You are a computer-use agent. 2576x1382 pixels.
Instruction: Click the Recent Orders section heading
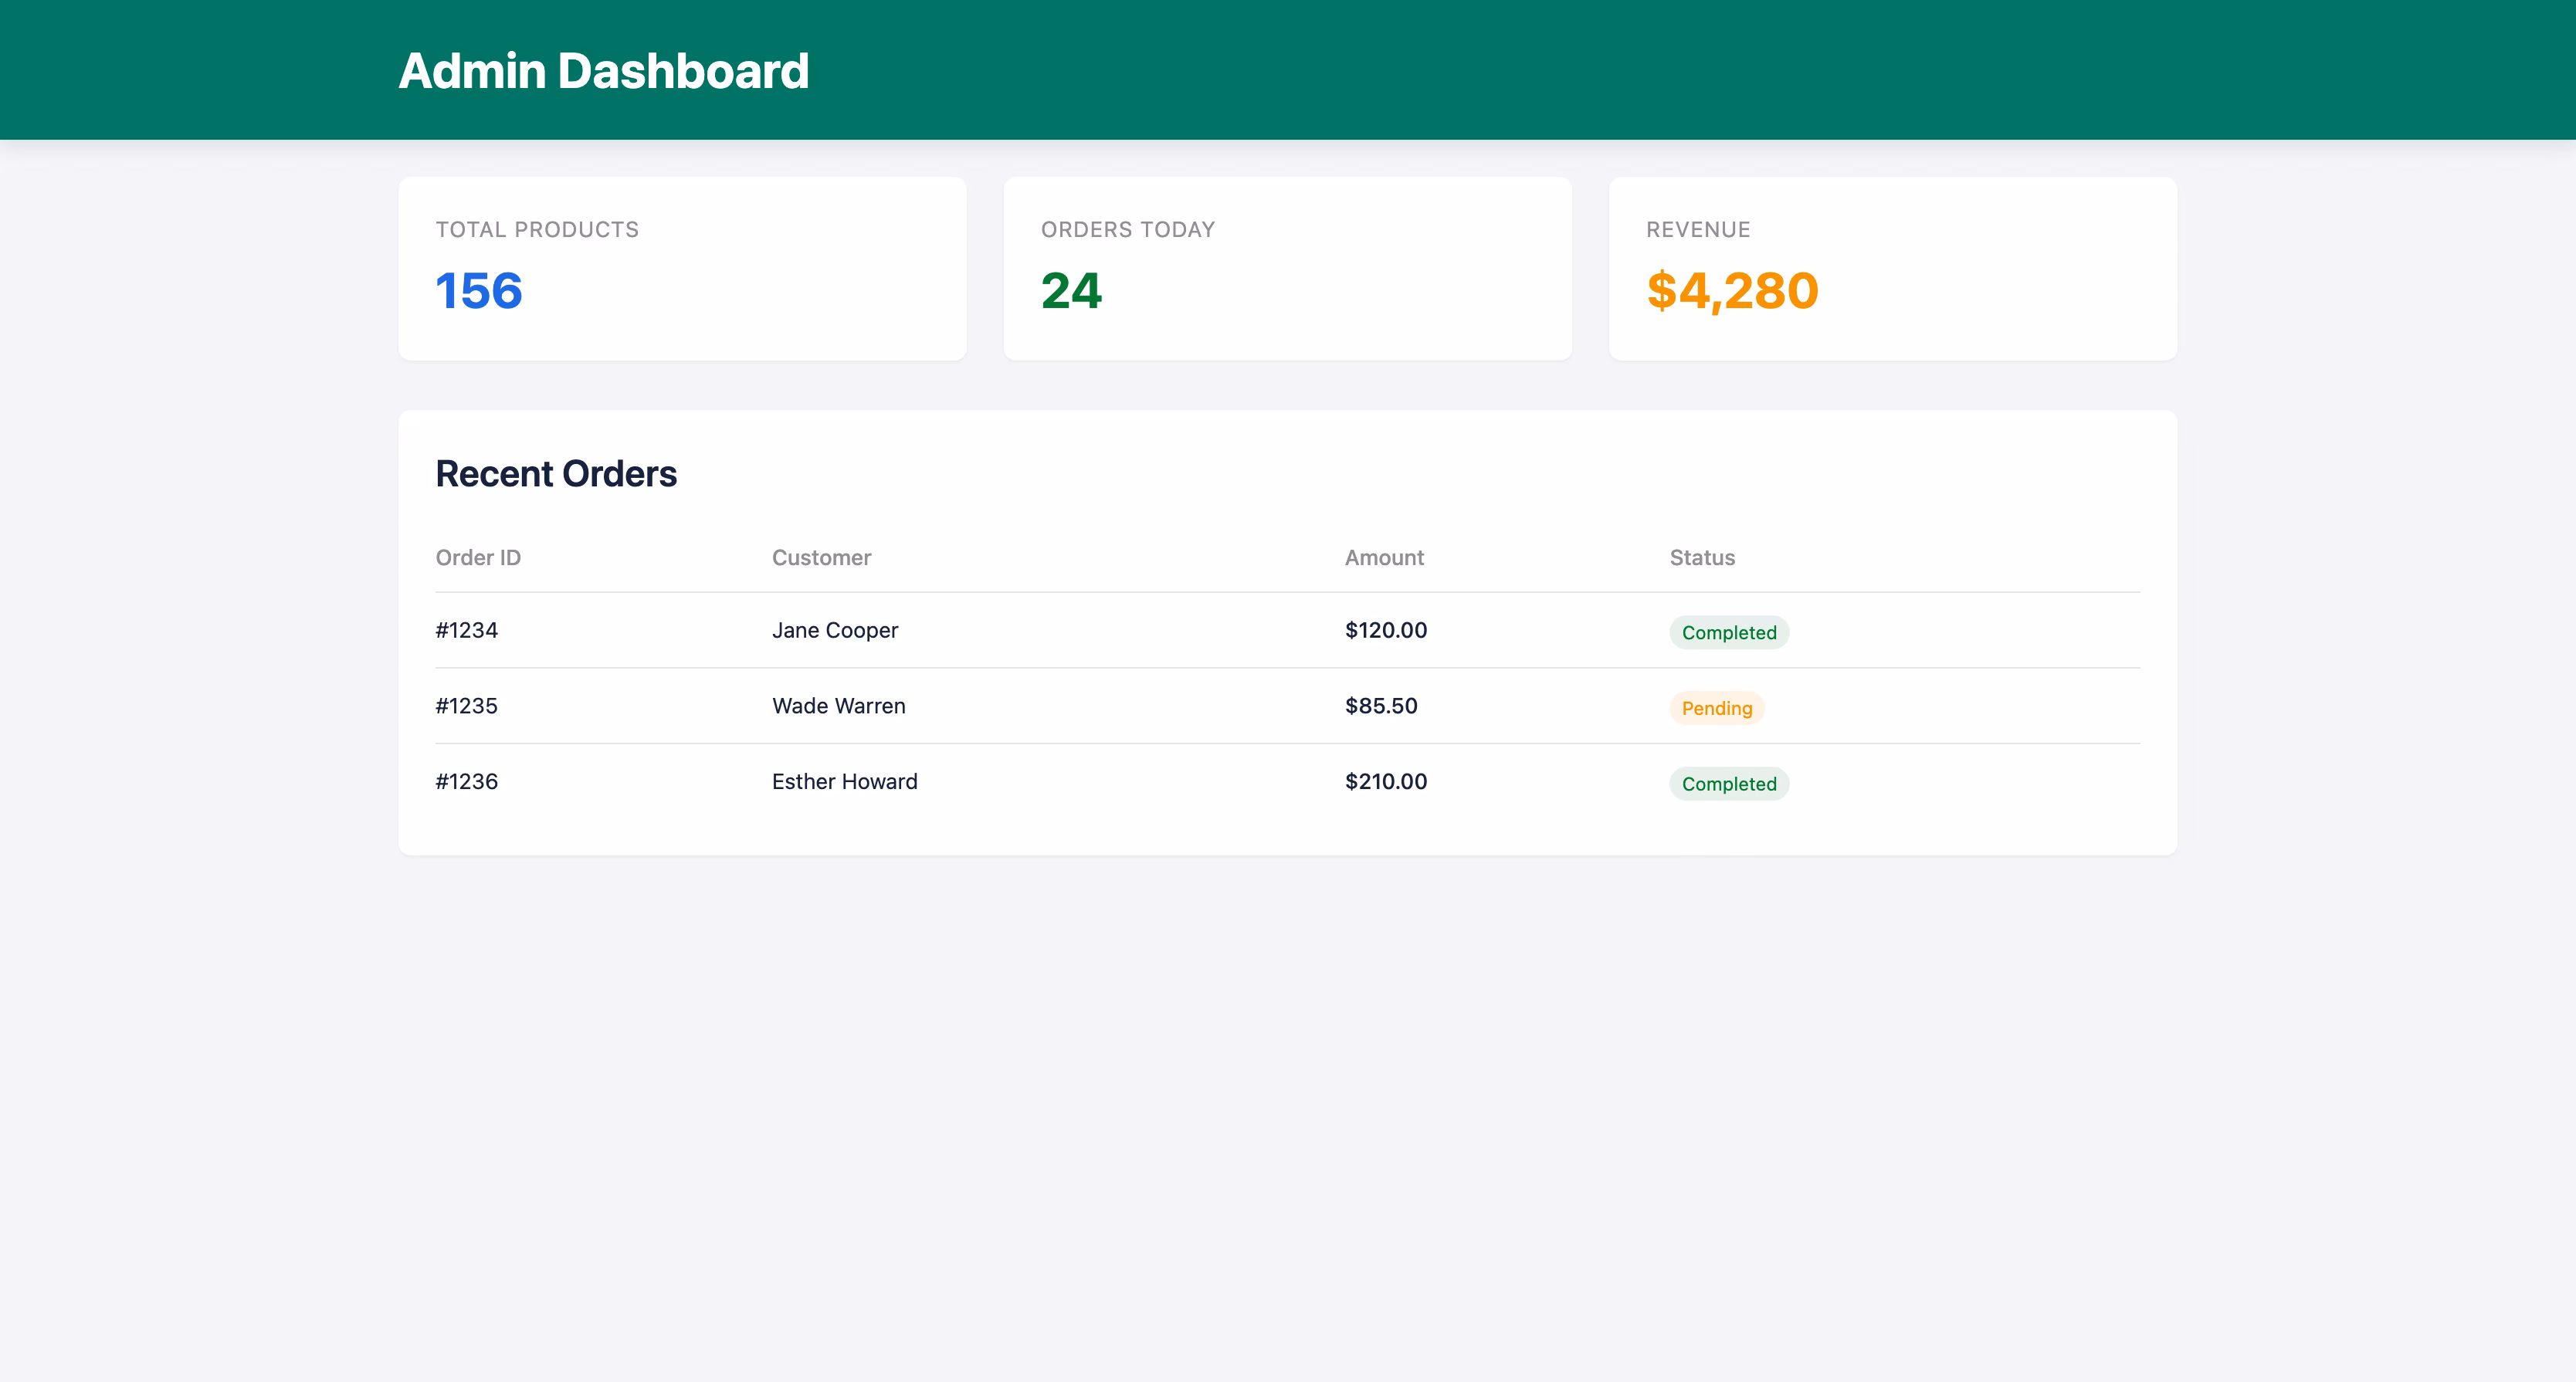click(x=556, y=473)
